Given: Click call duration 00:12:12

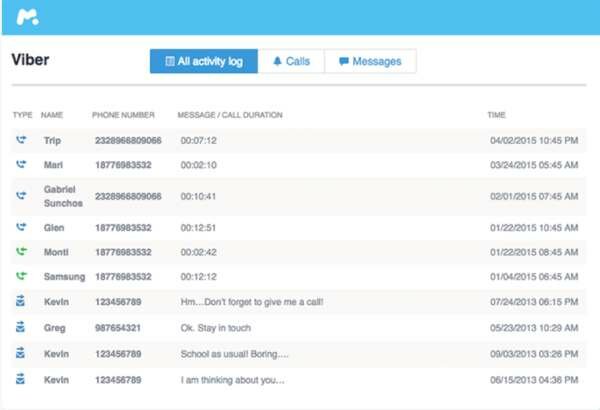Looking at the screenshot, I should click(199, 277).
